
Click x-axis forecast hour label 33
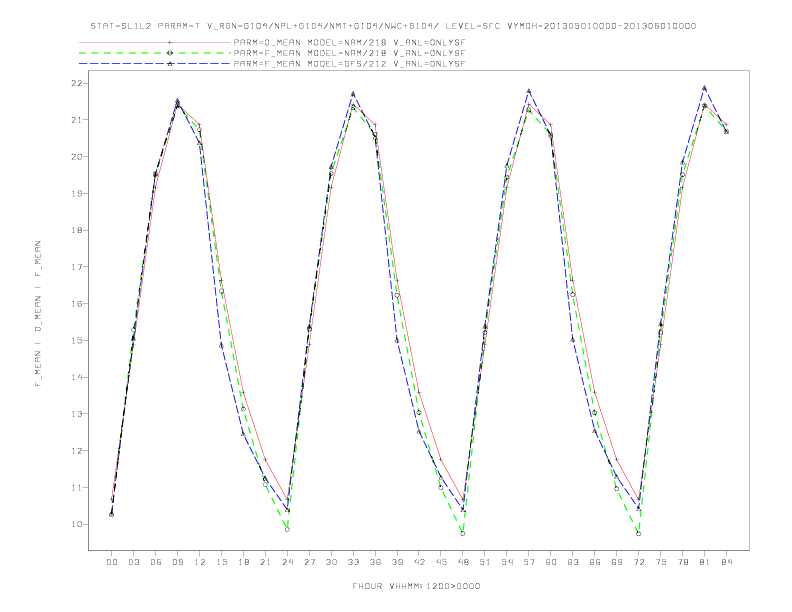coord(353,562)
